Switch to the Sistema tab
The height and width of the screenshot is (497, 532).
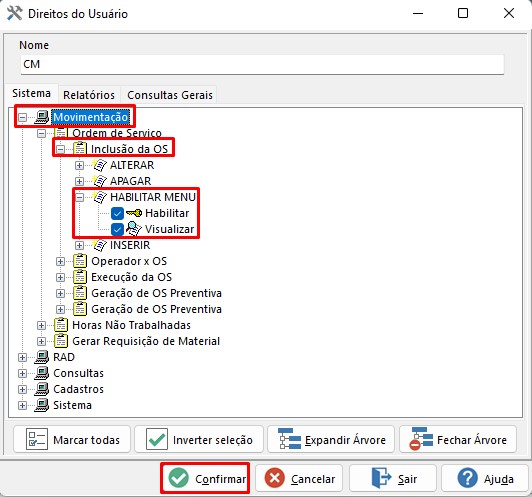coord(32,93)
